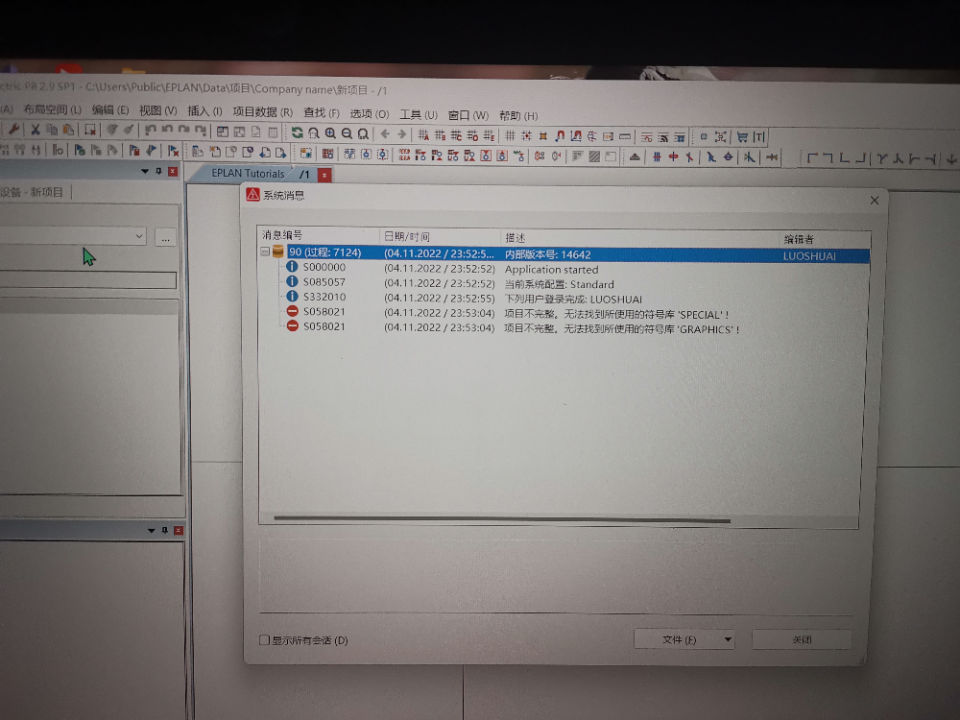Click the green Redraw refresh icon
960x720 pixels.
[297, 133]
